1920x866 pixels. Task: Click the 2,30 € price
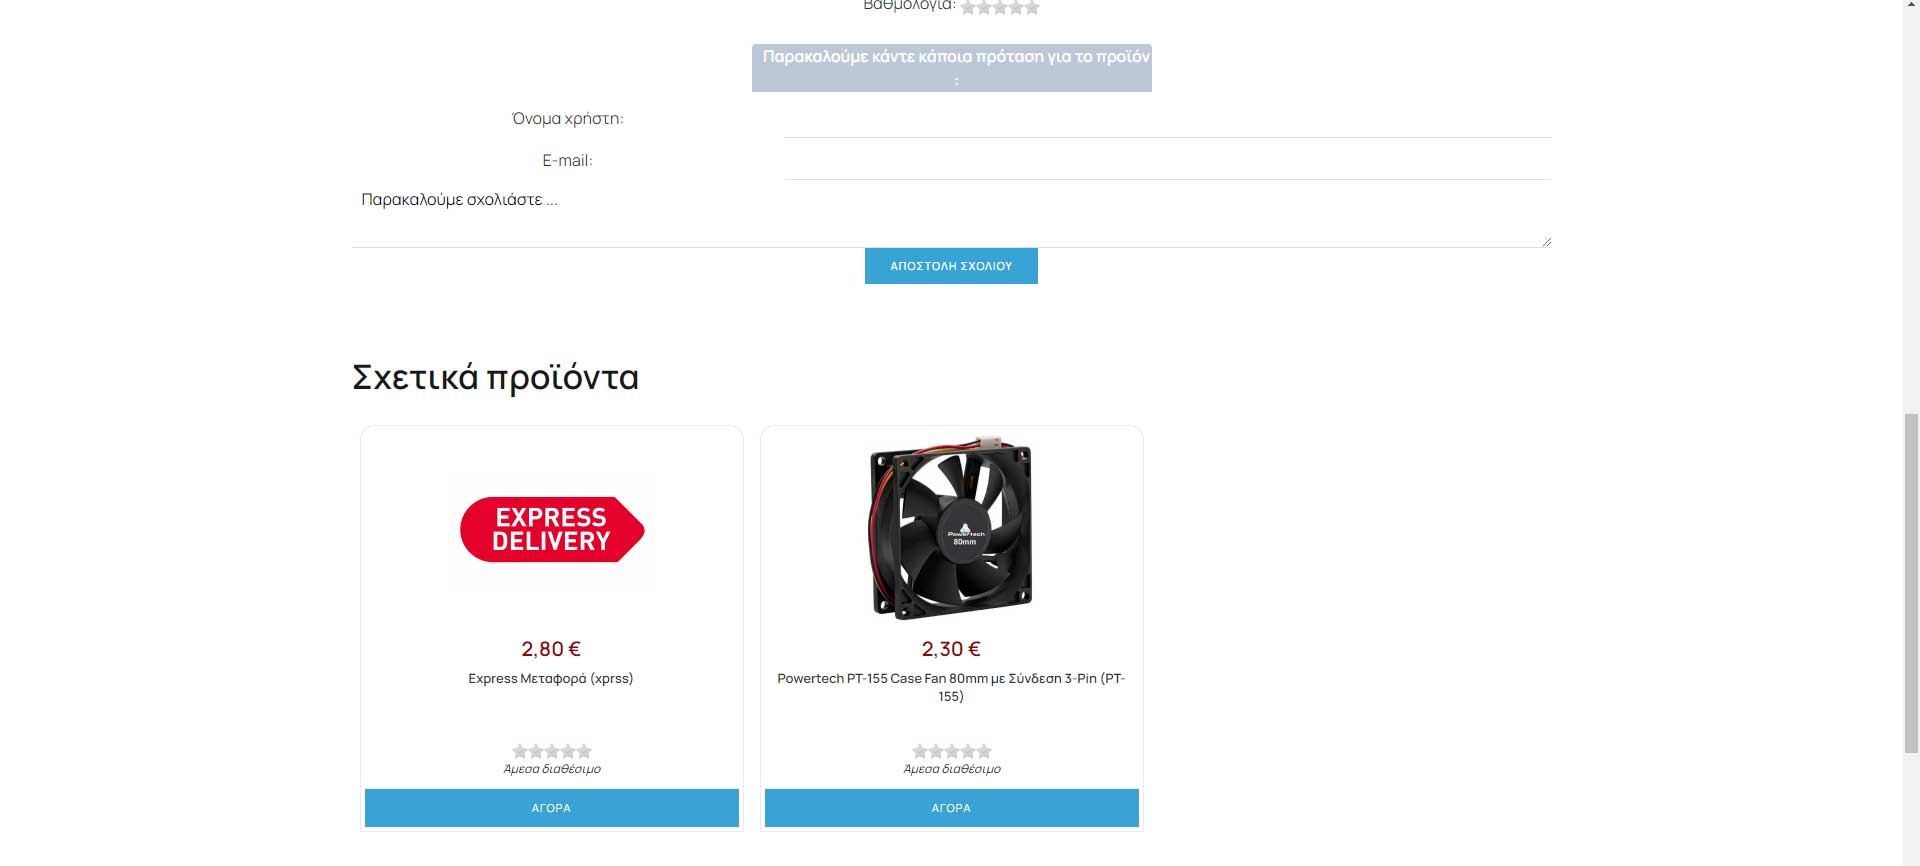coord(951,649)
